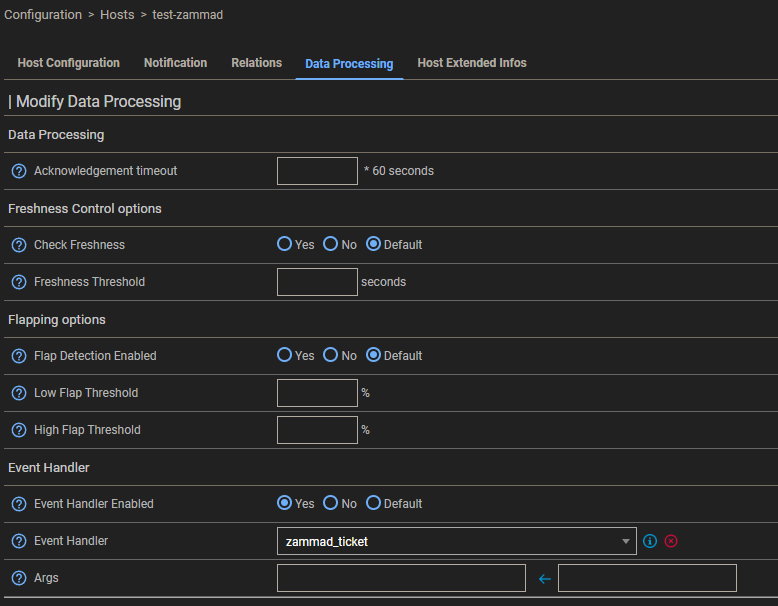Open the Event Handler zammad_ticket dropdown
Image resolution: width=778 pixels, height=606 pixels.
coord(456,541)
